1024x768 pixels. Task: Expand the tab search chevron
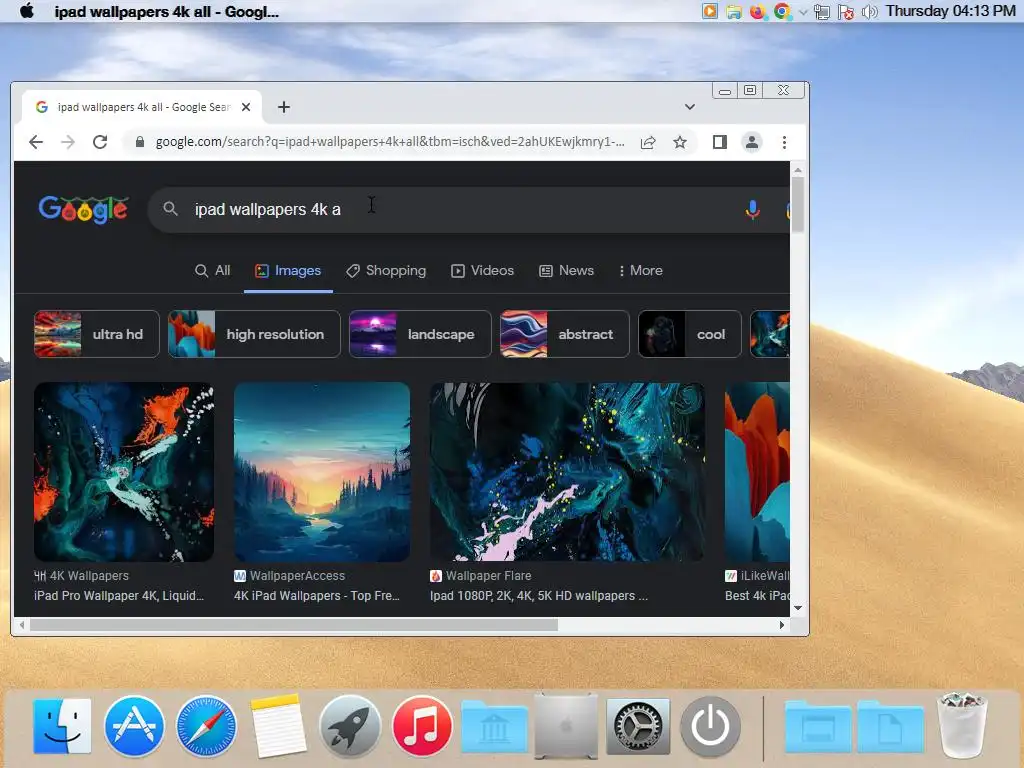[690, 107]
